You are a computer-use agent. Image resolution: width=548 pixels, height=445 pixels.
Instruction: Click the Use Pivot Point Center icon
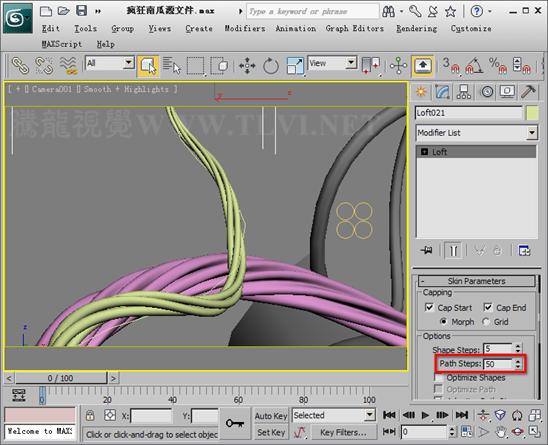[371, 66]
